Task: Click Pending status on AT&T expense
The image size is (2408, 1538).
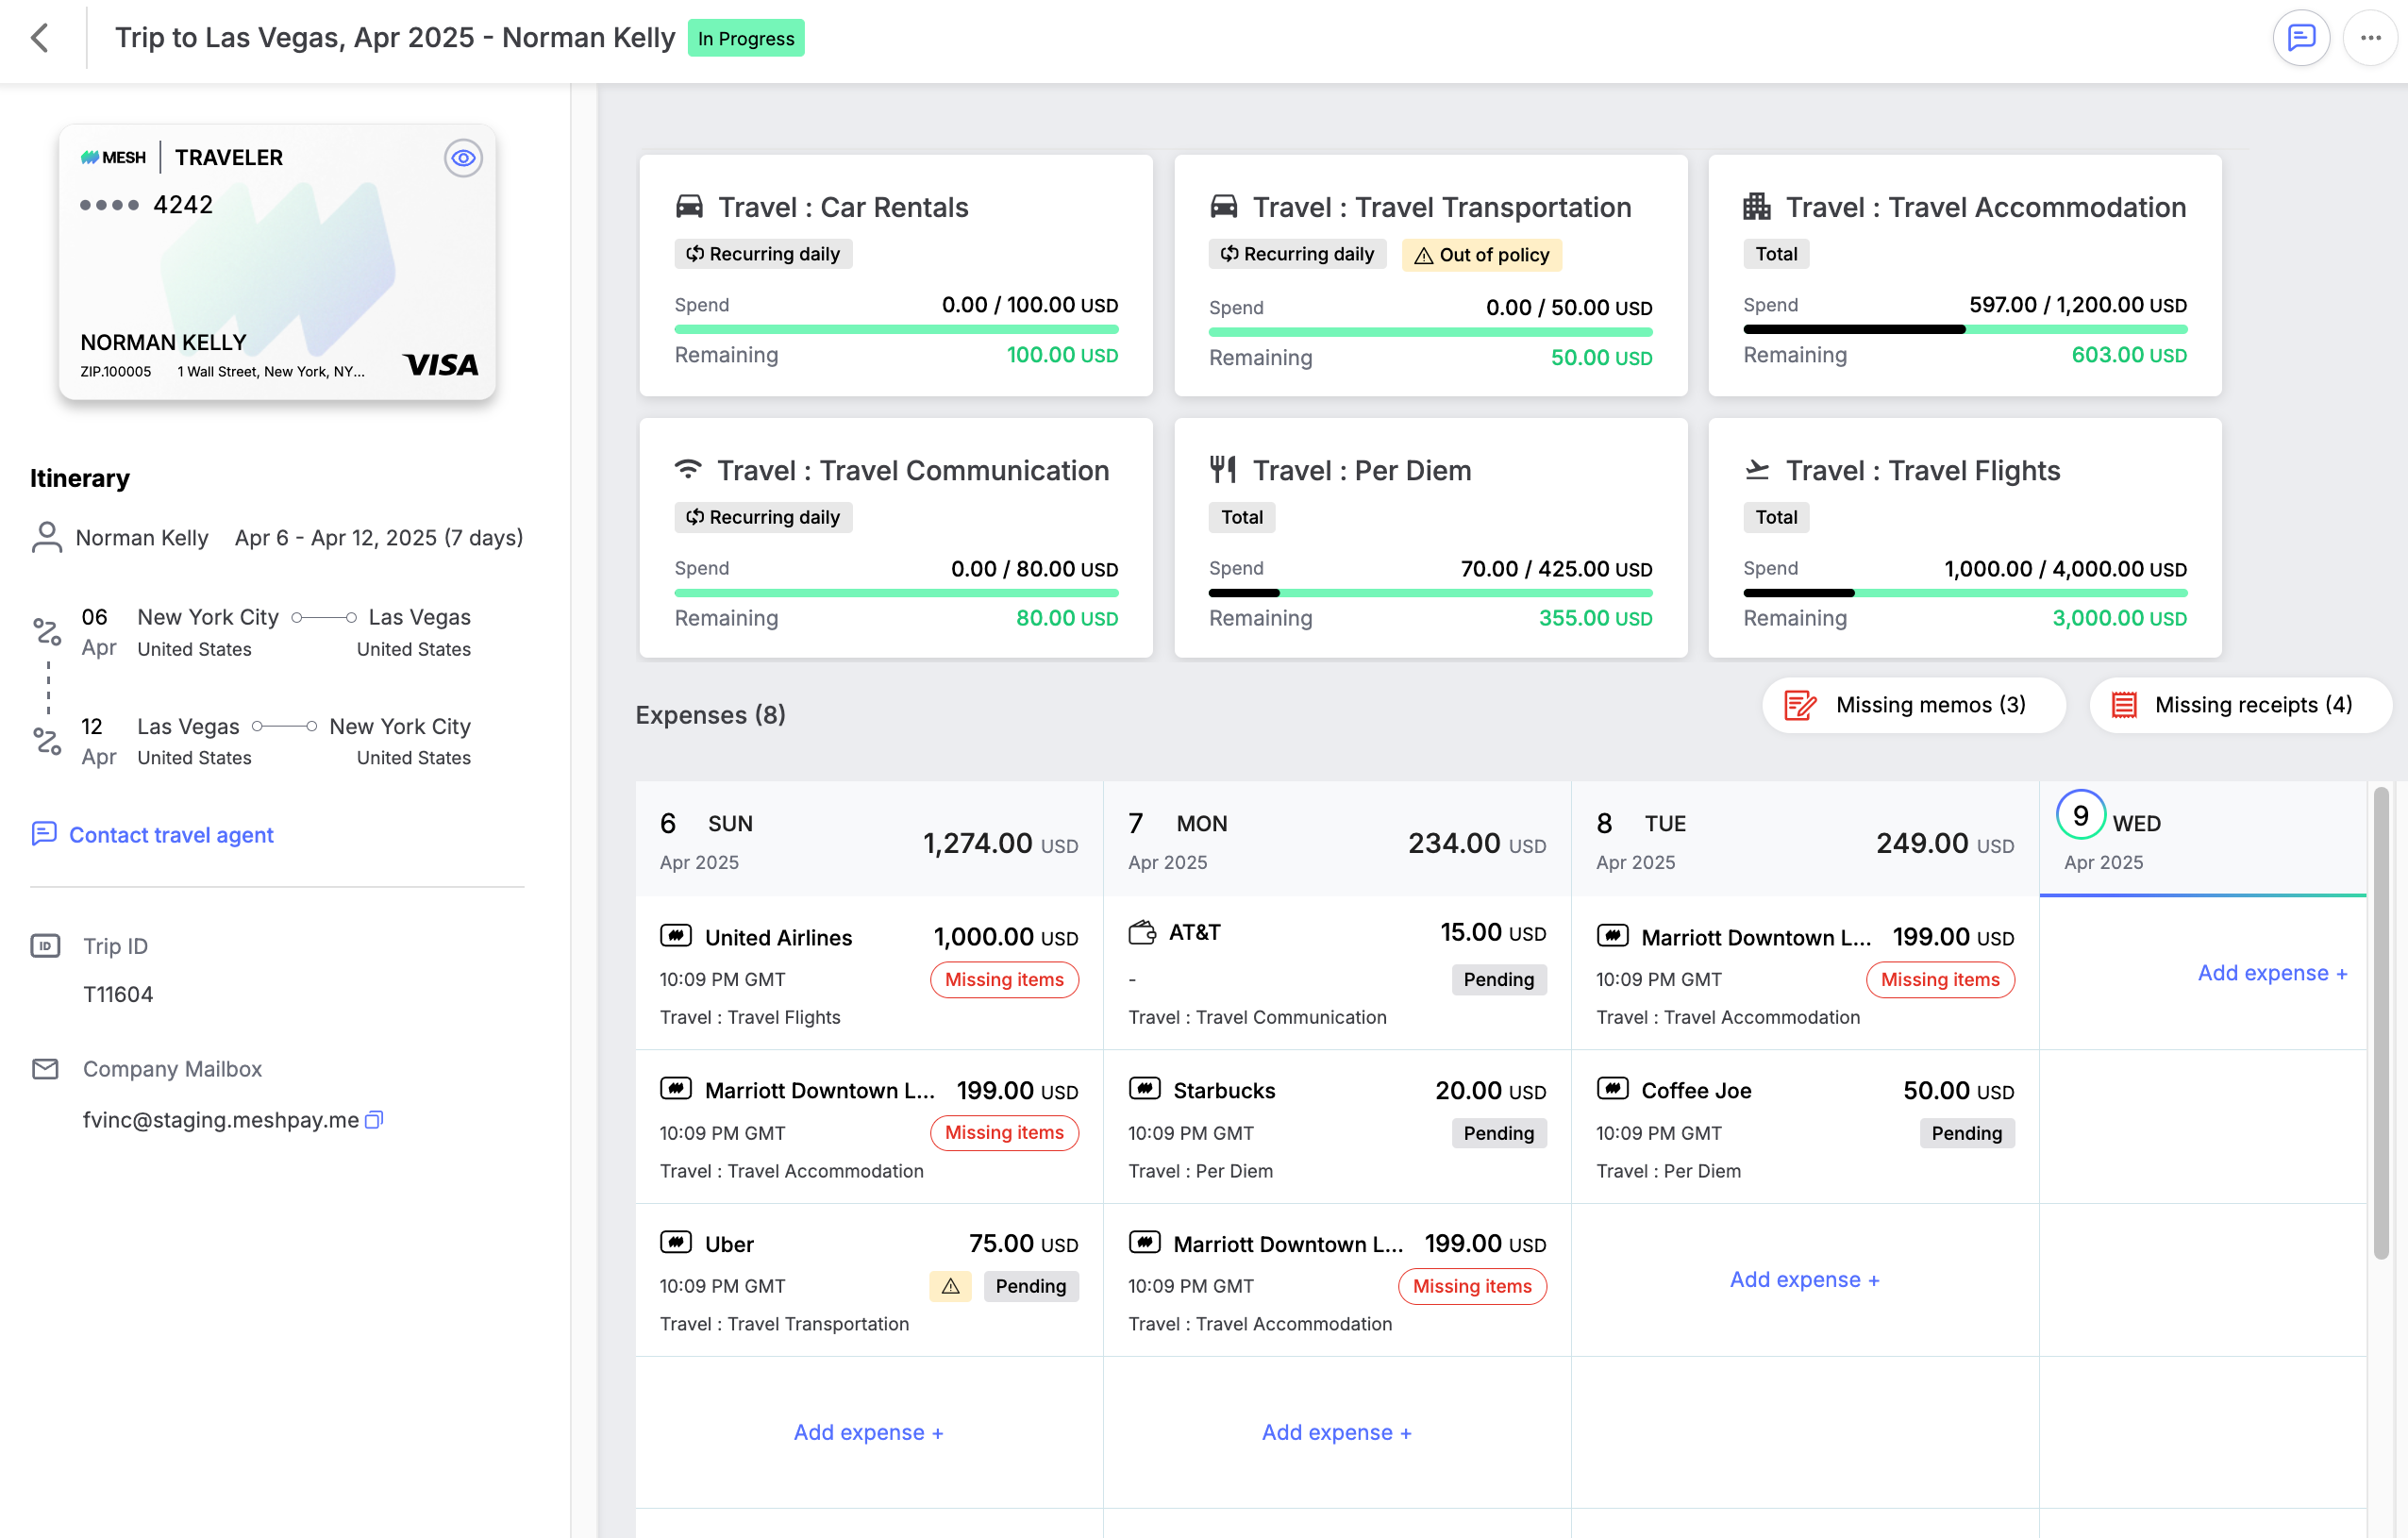Action: 1498,980
